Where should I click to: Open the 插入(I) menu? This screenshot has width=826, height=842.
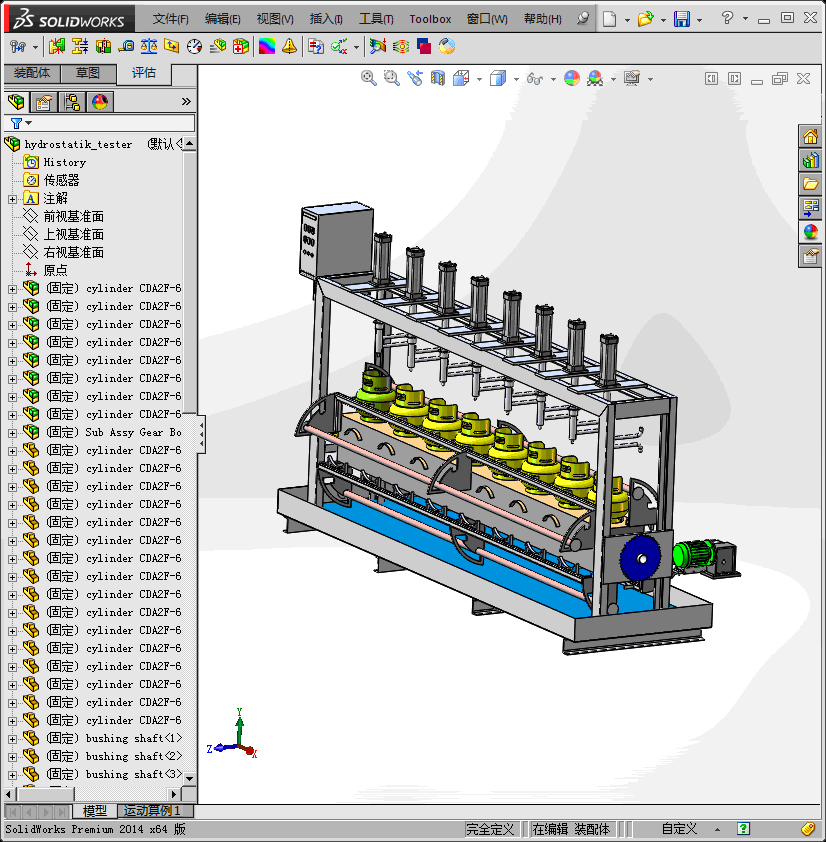[x=326, y=19]
